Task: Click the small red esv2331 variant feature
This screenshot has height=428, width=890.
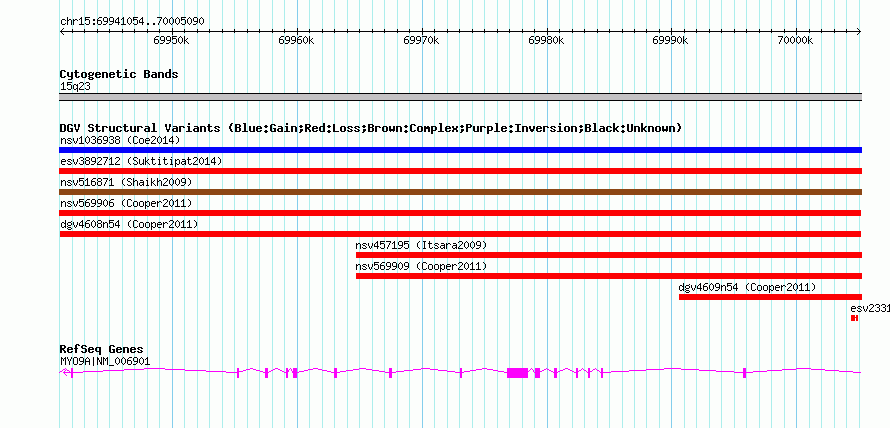Action: pos(854,318)
